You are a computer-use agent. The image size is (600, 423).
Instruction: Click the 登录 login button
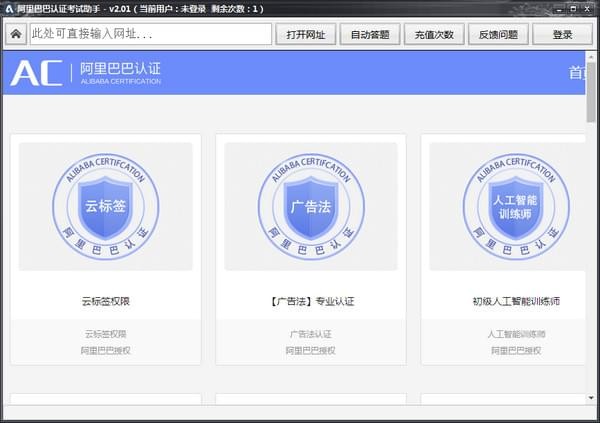point(562,34)
